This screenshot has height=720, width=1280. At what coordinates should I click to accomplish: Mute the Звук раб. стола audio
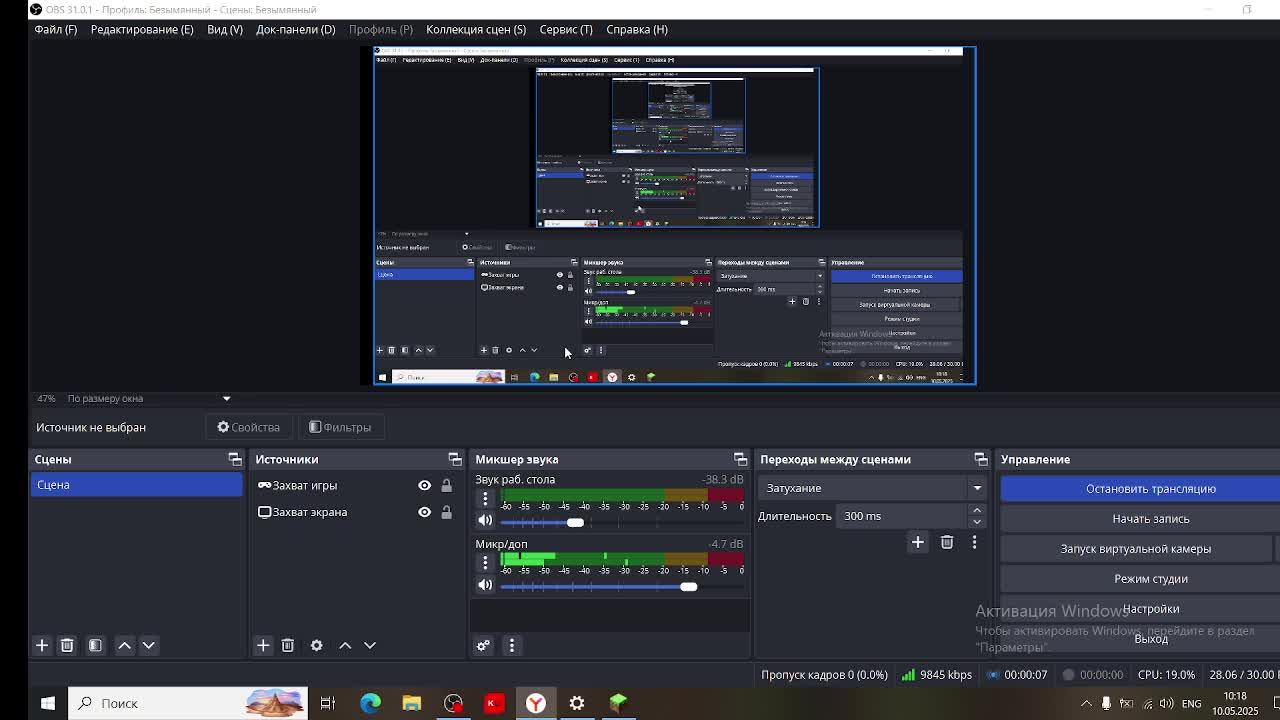coord(485,521)
